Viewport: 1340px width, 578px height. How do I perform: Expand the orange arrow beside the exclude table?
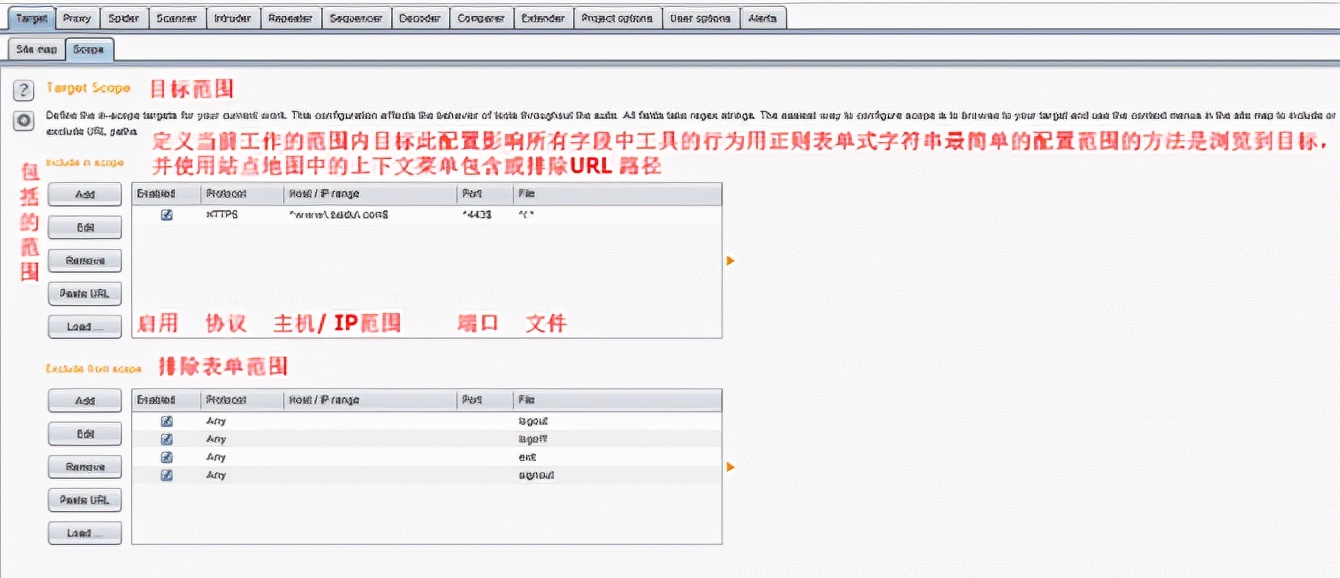[731, 467]
